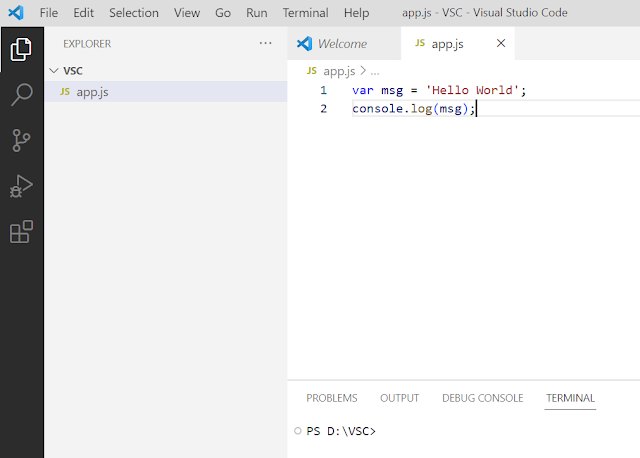Open the File menu
The image size is (640, 458).
(x=49, y=13)
